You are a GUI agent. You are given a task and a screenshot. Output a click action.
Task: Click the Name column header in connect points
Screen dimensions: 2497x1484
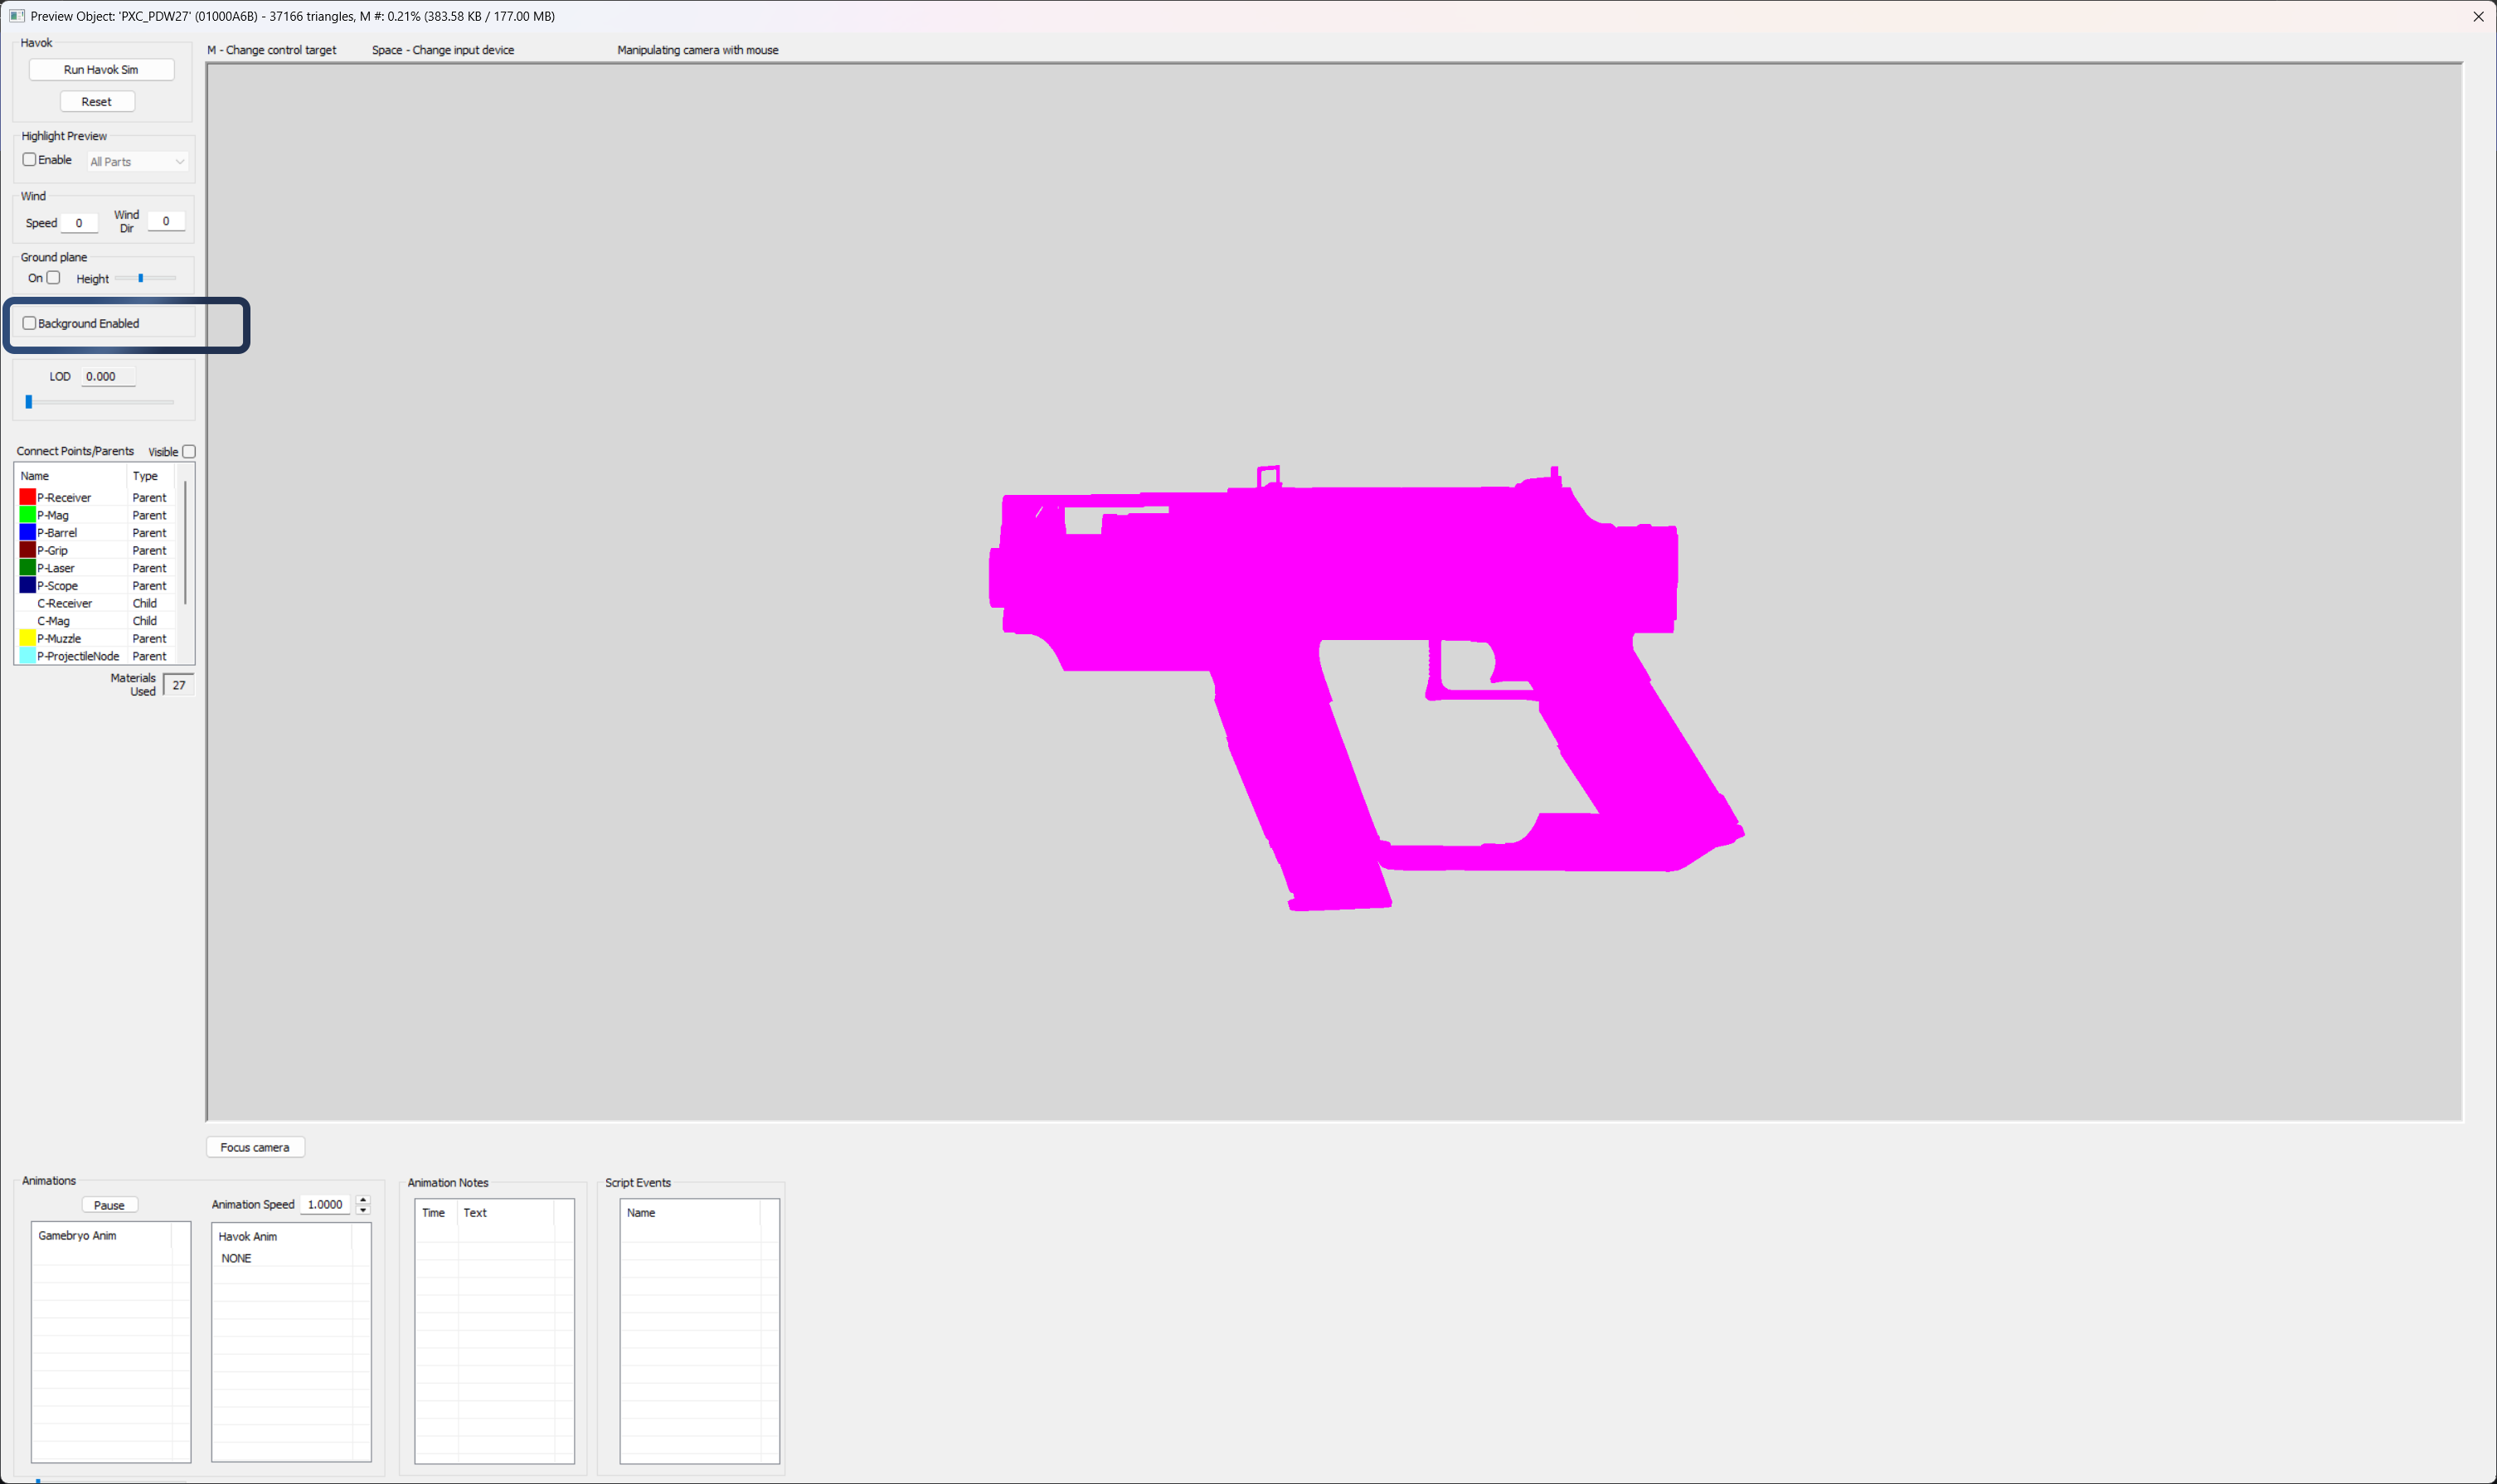click(x=71, y=476)
